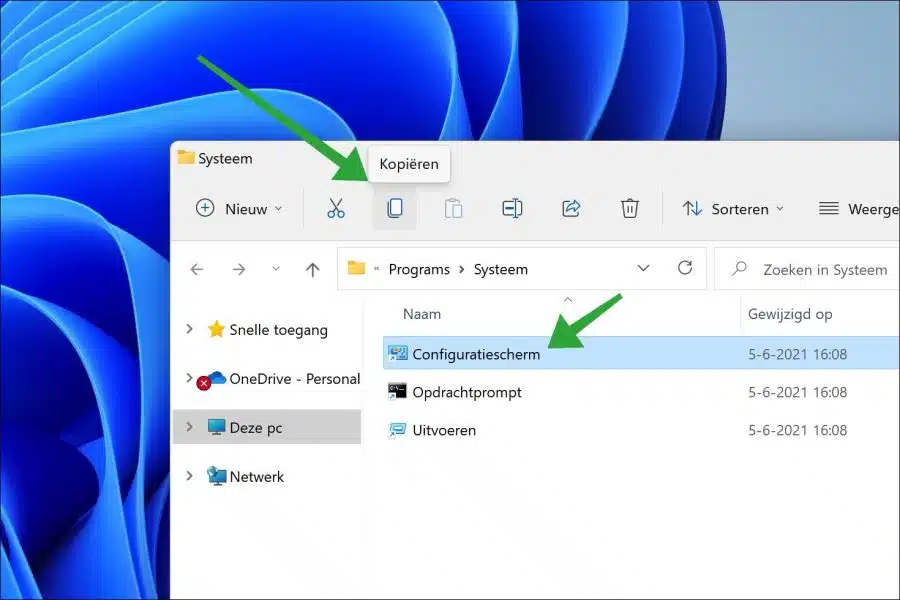
Task: Expand the OneDrive - Personal node
Action: pyautogui.click(x=189, y=377)
